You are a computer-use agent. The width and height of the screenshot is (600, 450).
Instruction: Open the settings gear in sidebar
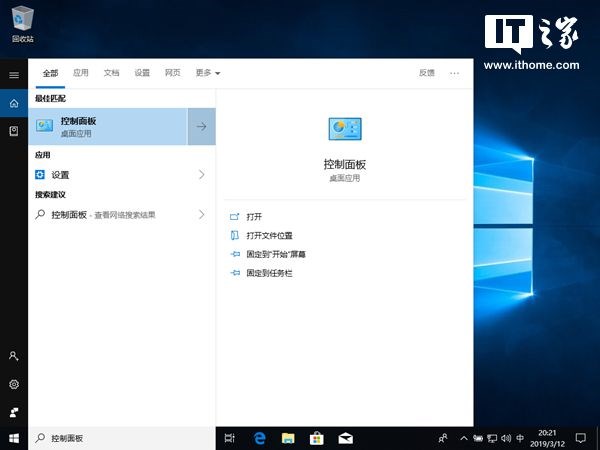(14, 384)
